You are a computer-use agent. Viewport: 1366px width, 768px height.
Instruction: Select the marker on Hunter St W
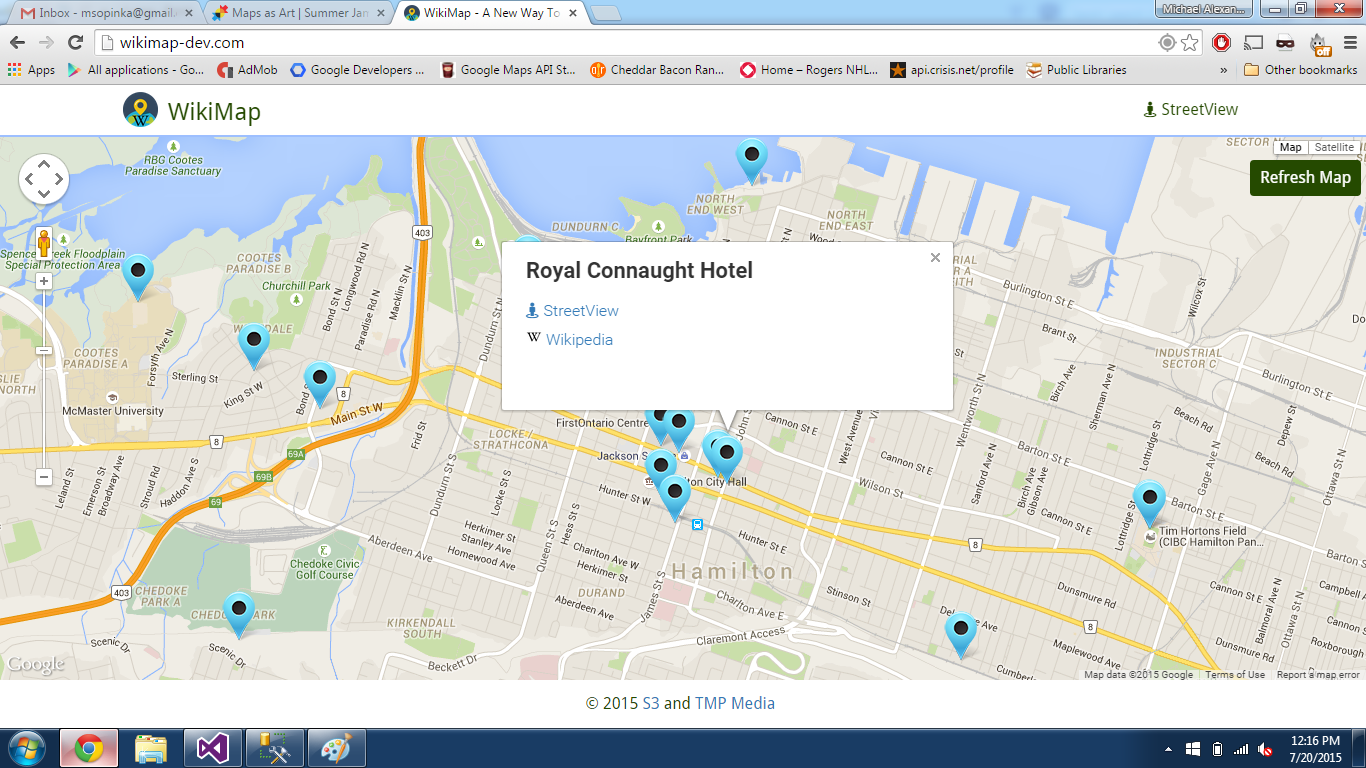point(675,497)
